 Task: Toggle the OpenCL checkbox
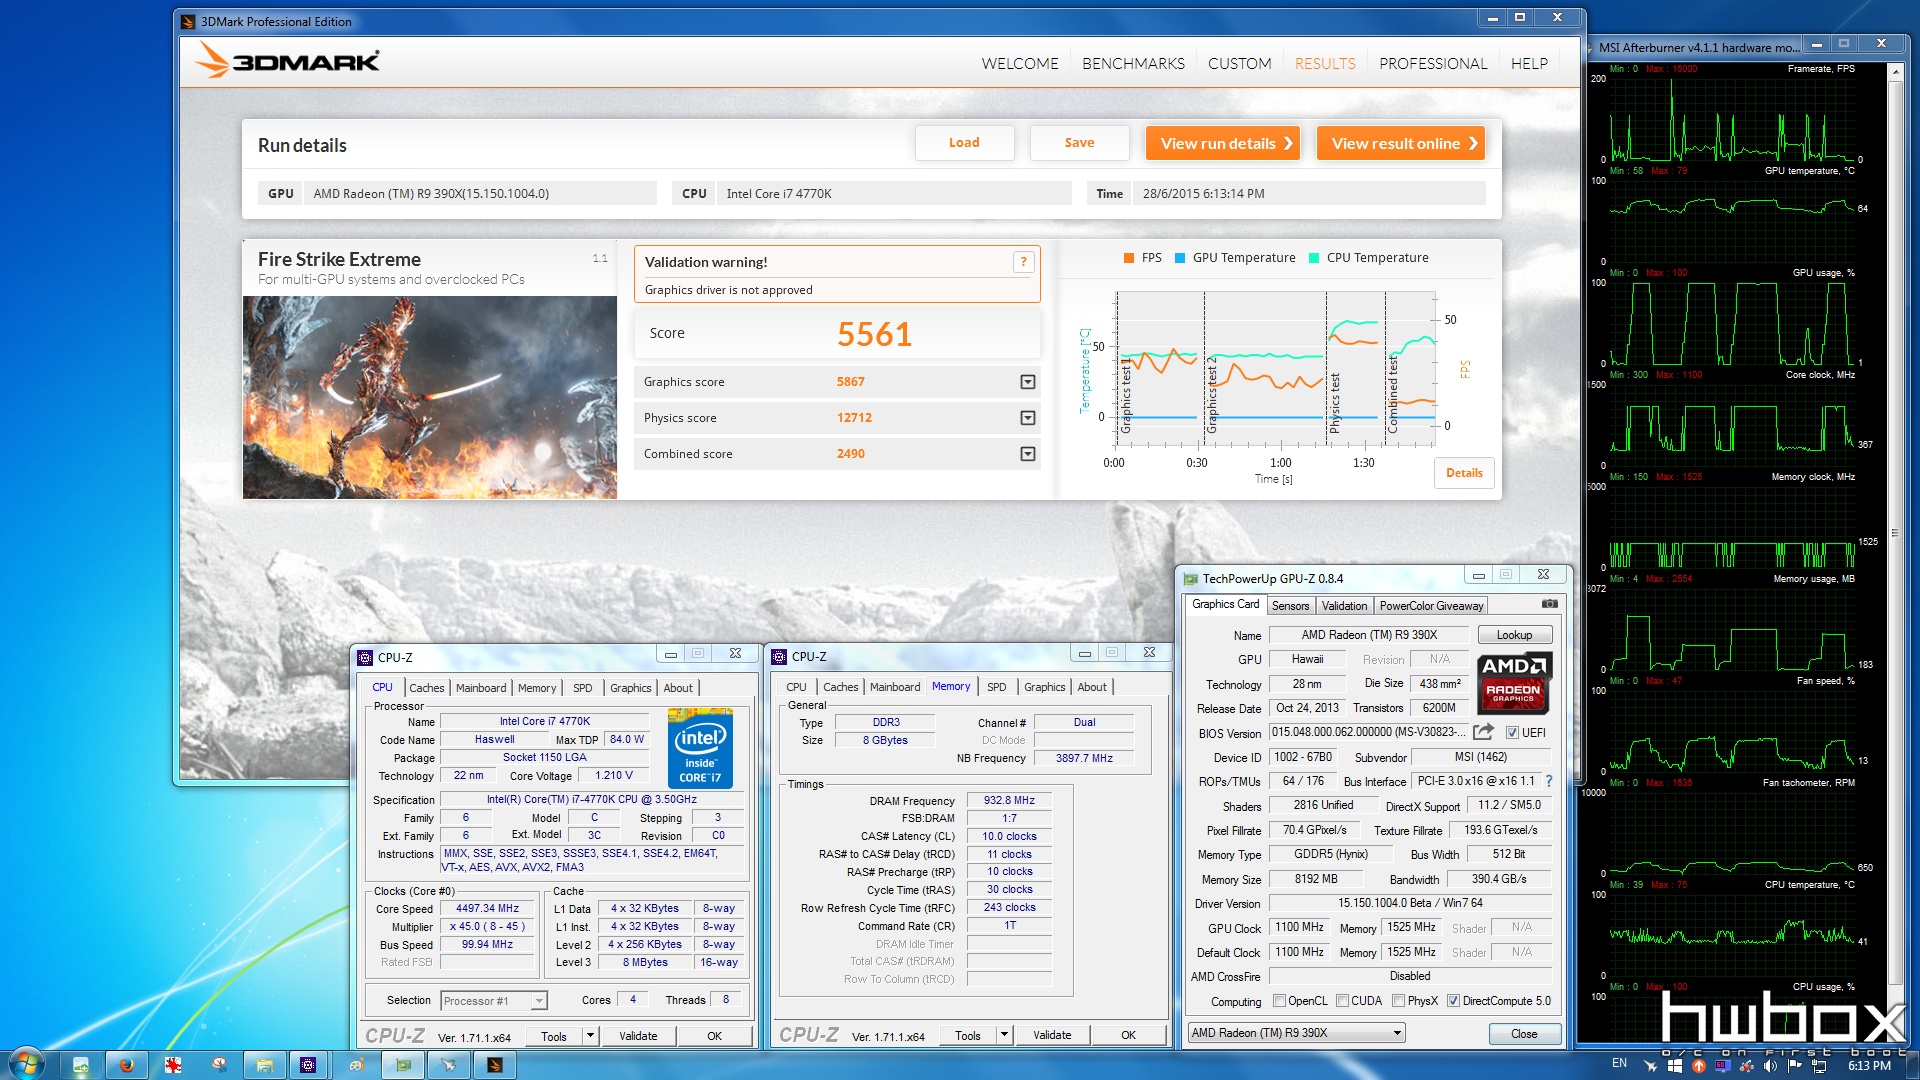point(1279,1001)
